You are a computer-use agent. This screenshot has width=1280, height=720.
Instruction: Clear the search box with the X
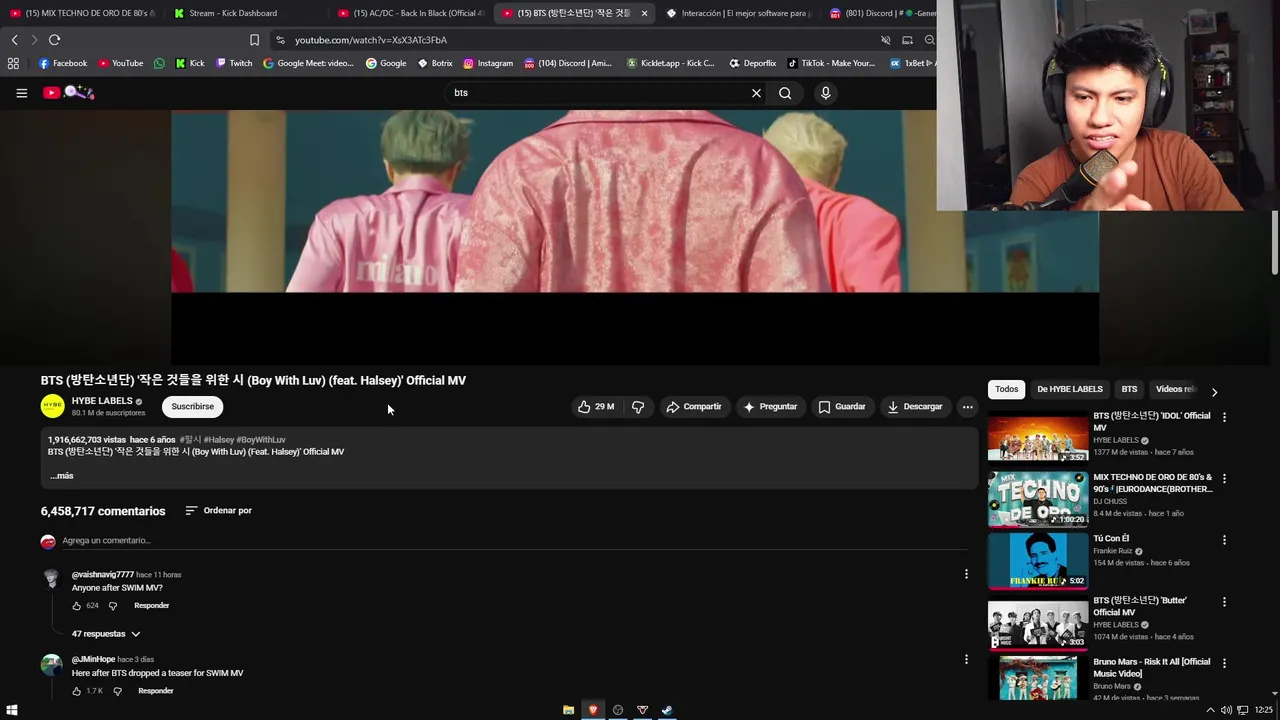click(x=756, y=93)
